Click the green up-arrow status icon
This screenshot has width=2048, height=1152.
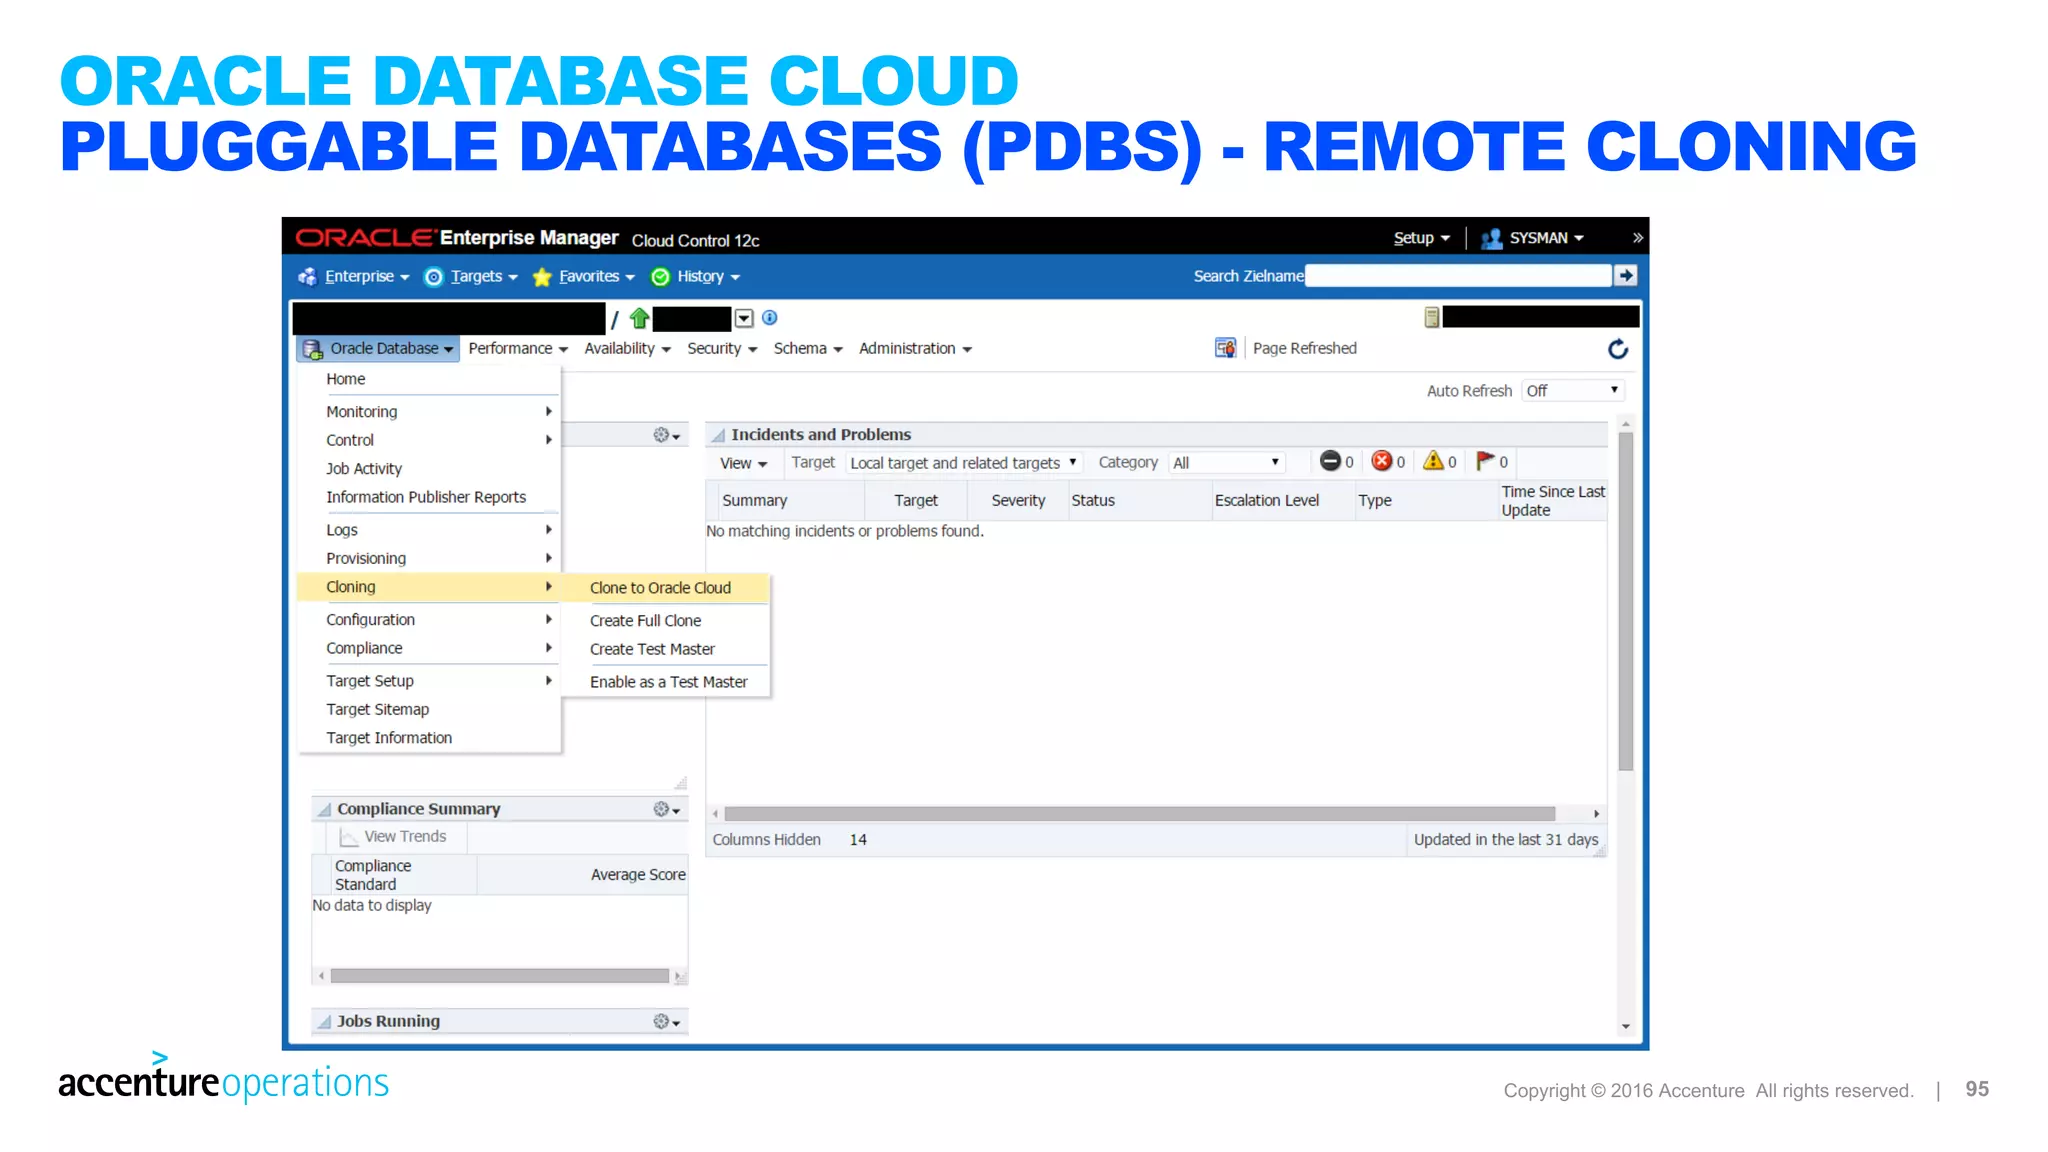[639, 319]
